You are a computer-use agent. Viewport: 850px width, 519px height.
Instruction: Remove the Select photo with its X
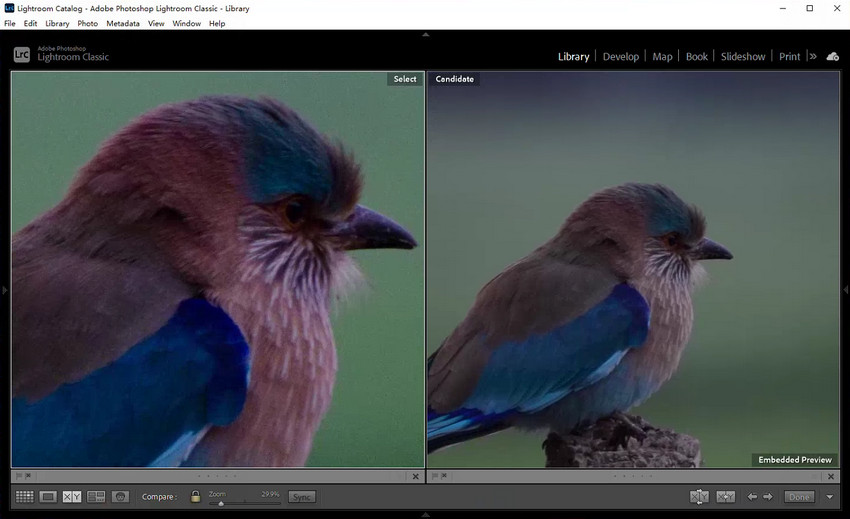click(415, 476)
